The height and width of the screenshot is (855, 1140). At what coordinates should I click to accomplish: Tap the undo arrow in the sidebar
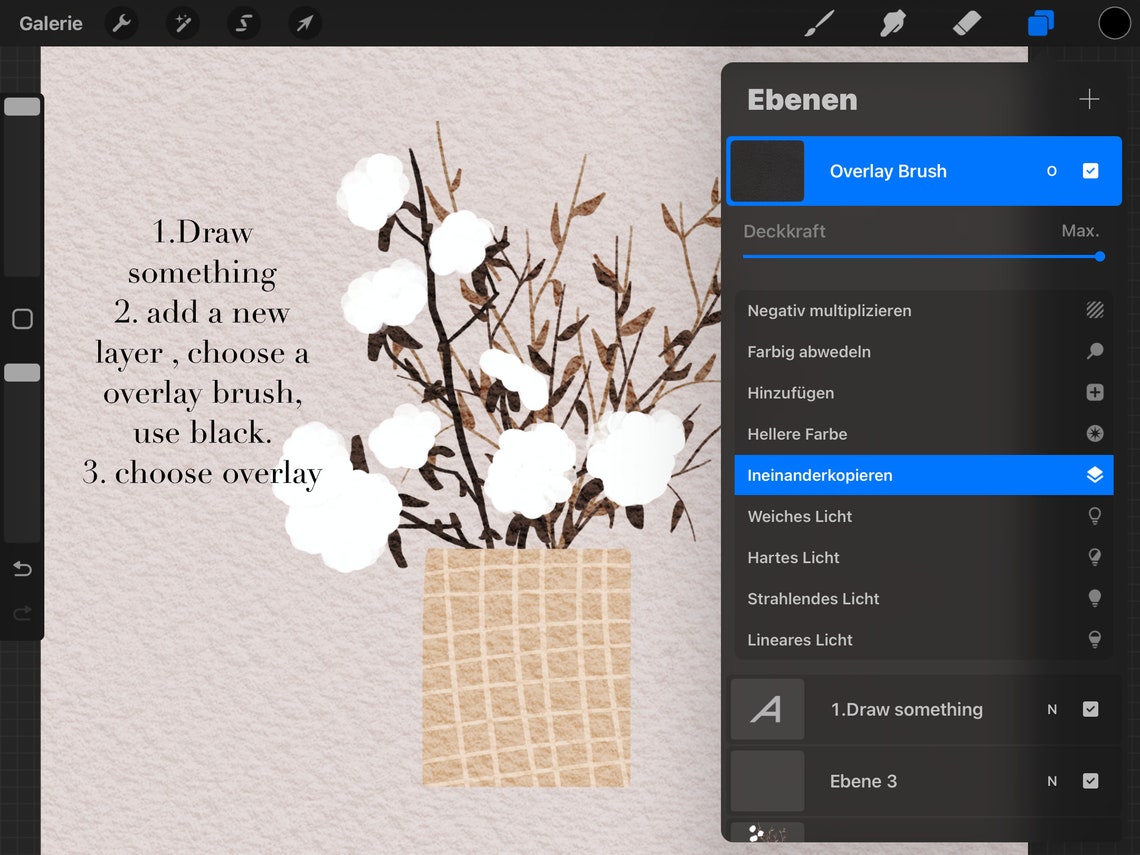pos(21,568)
